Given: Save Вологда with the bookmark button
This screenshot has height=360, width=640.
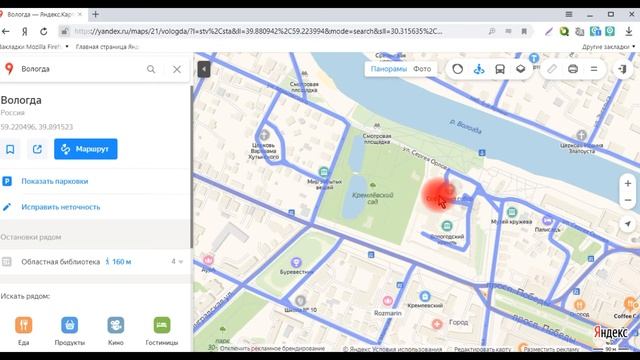Looking at the screenshot, I should pos(10,149).
